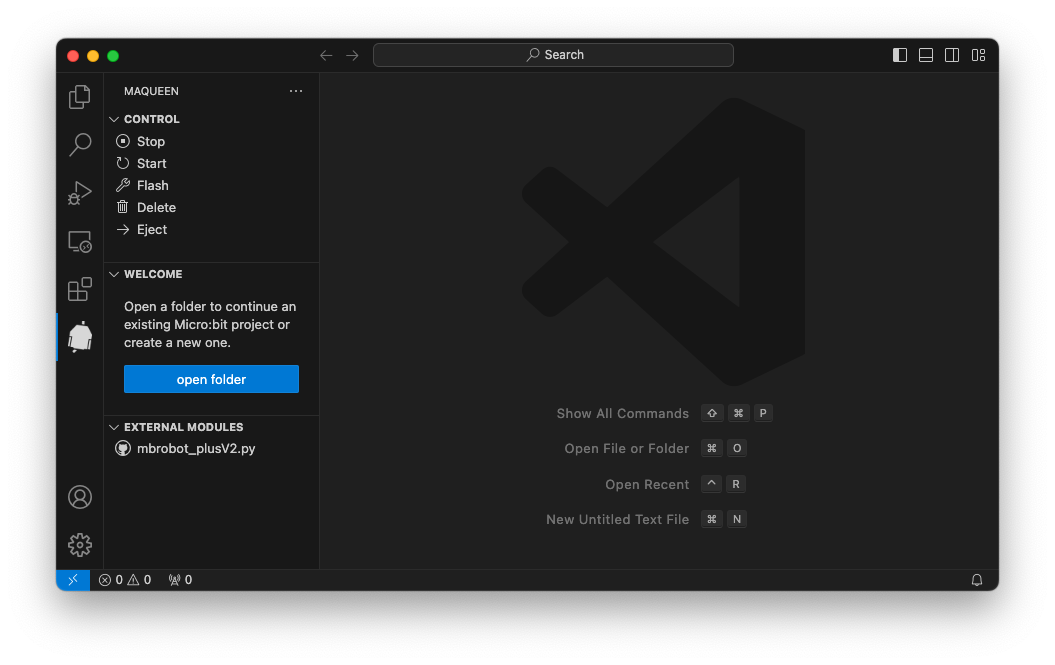Go forward with the right arrow

coord(352,55)
